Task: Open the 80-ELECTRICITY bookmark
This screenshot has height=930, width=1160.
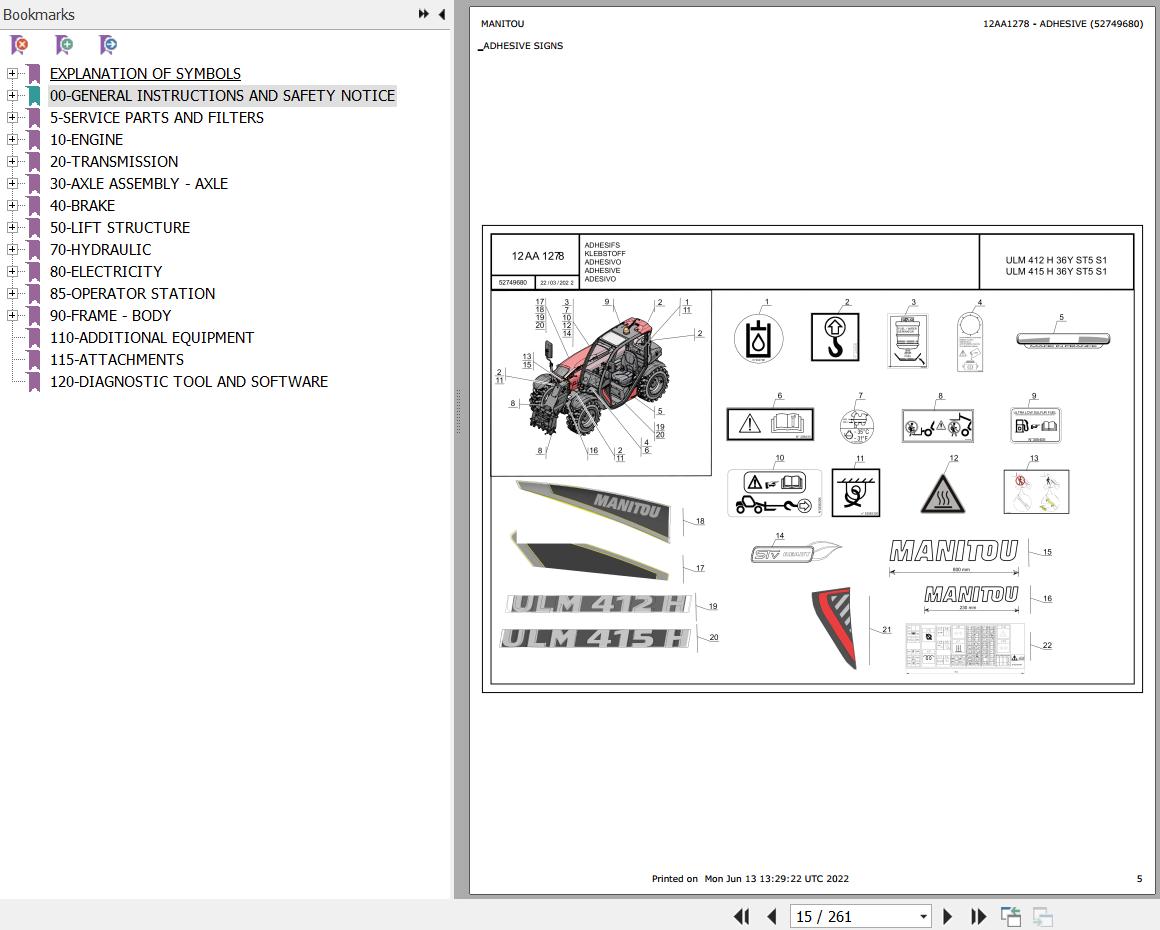Action: [106, 272]
